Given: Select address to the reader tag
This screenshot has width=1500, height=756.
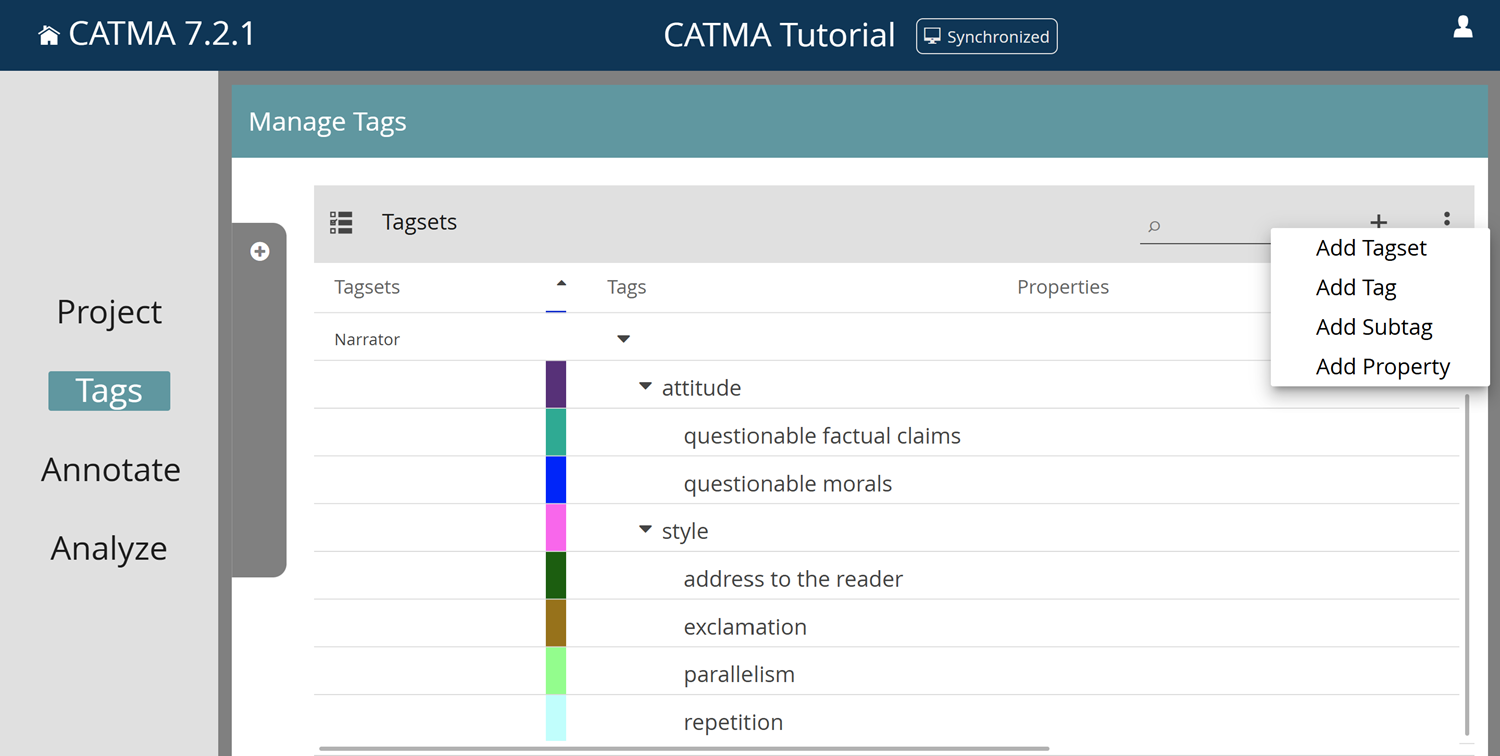Looking at the screenshot, I should pyautogui.click(x=793, y=579).
